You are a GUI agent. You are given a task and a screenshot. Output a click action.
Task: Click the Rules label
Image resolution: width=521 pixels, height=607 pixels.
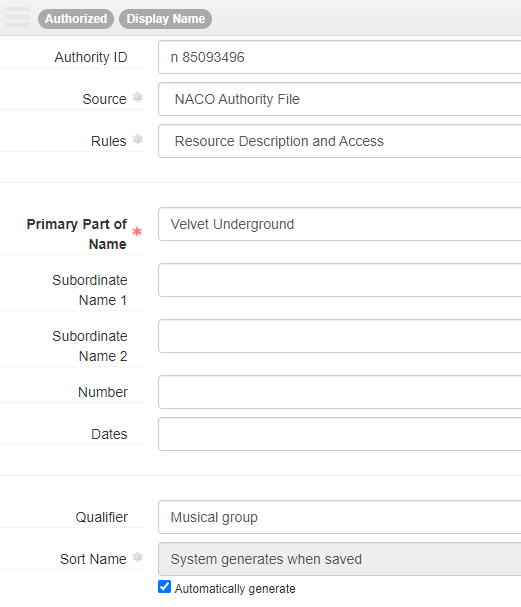[x=109, y=141]
